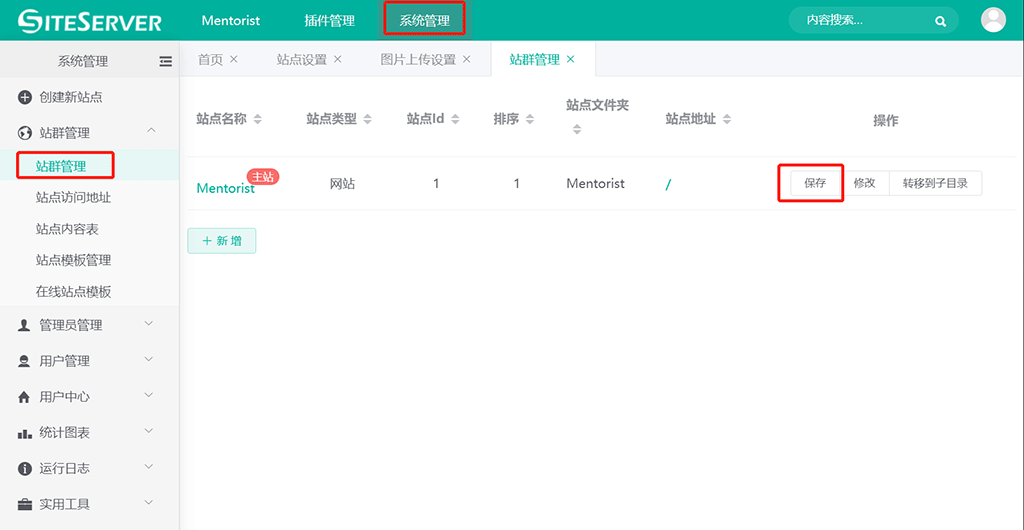Expand the 管理员管理 section

coord(149,324)
